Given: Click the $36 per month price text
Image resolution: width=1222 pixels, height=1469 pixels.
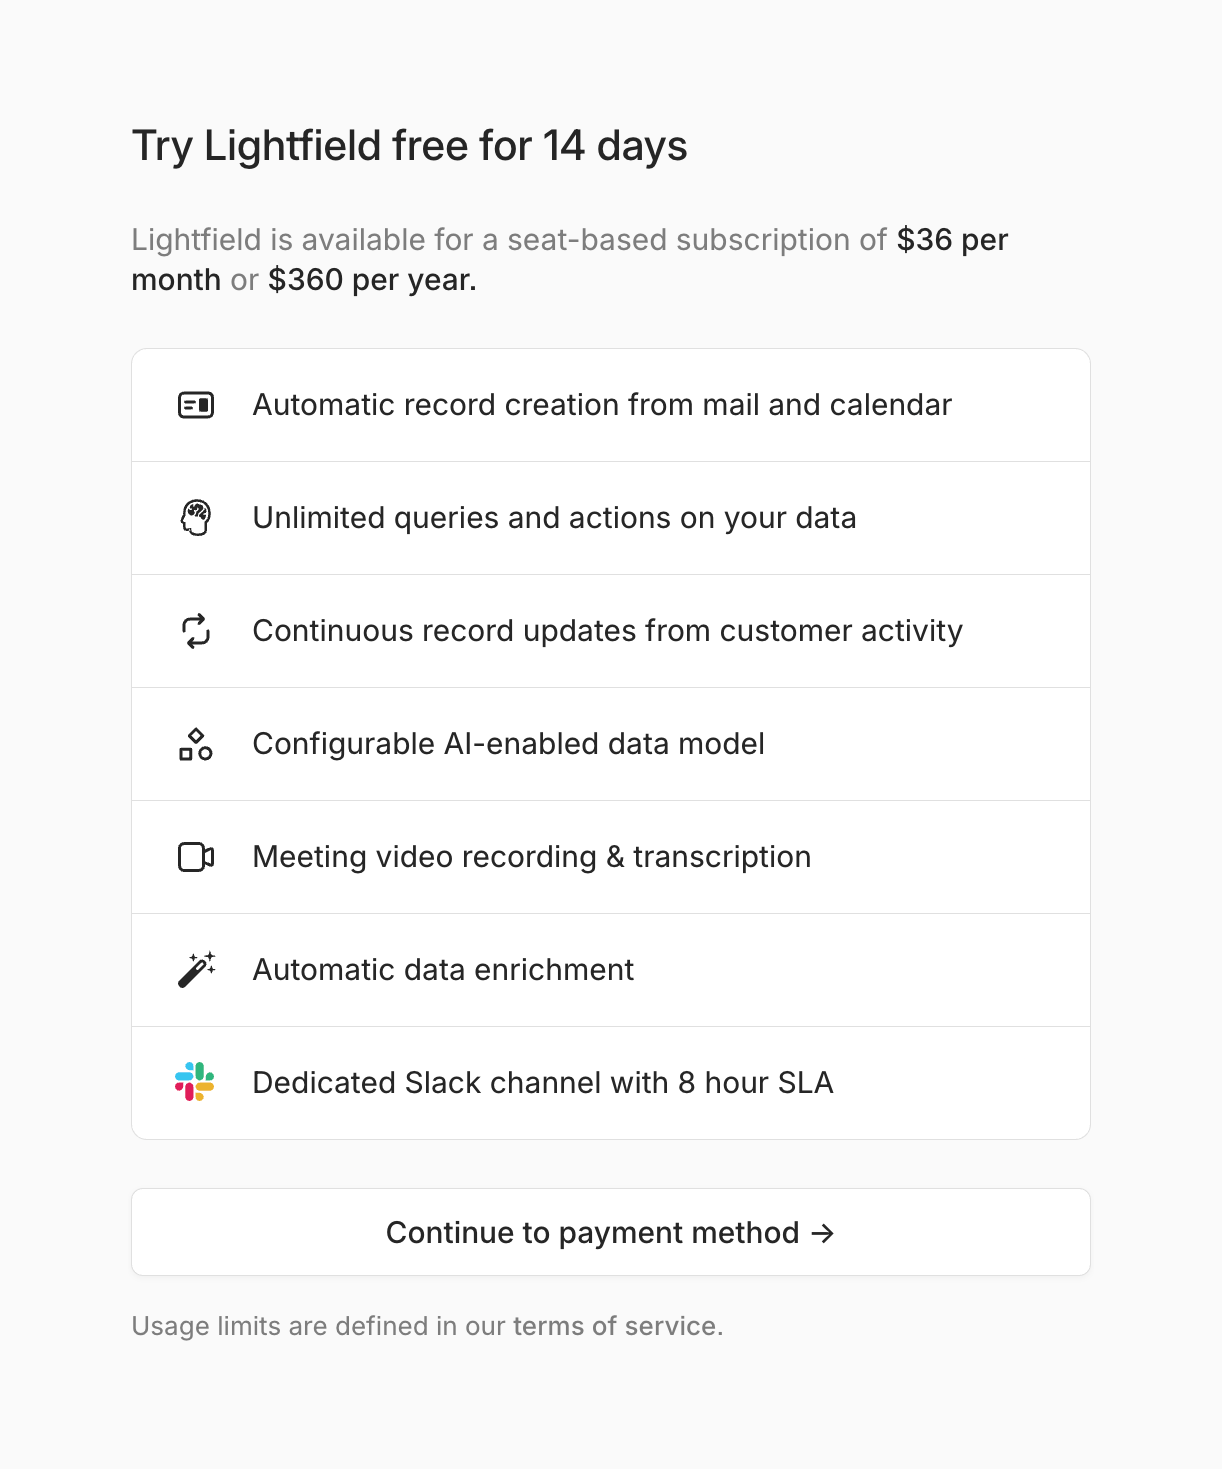Looking at the screenshot, I should (x=951, y=240).
